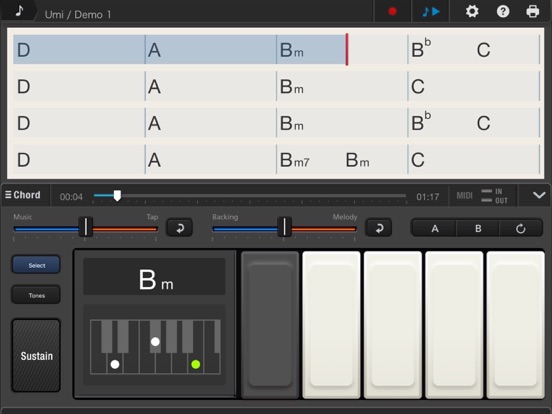This screenshot has height=414, width=552.
Task: Select the Bb chord in the first row
Action: coord(421,48)
